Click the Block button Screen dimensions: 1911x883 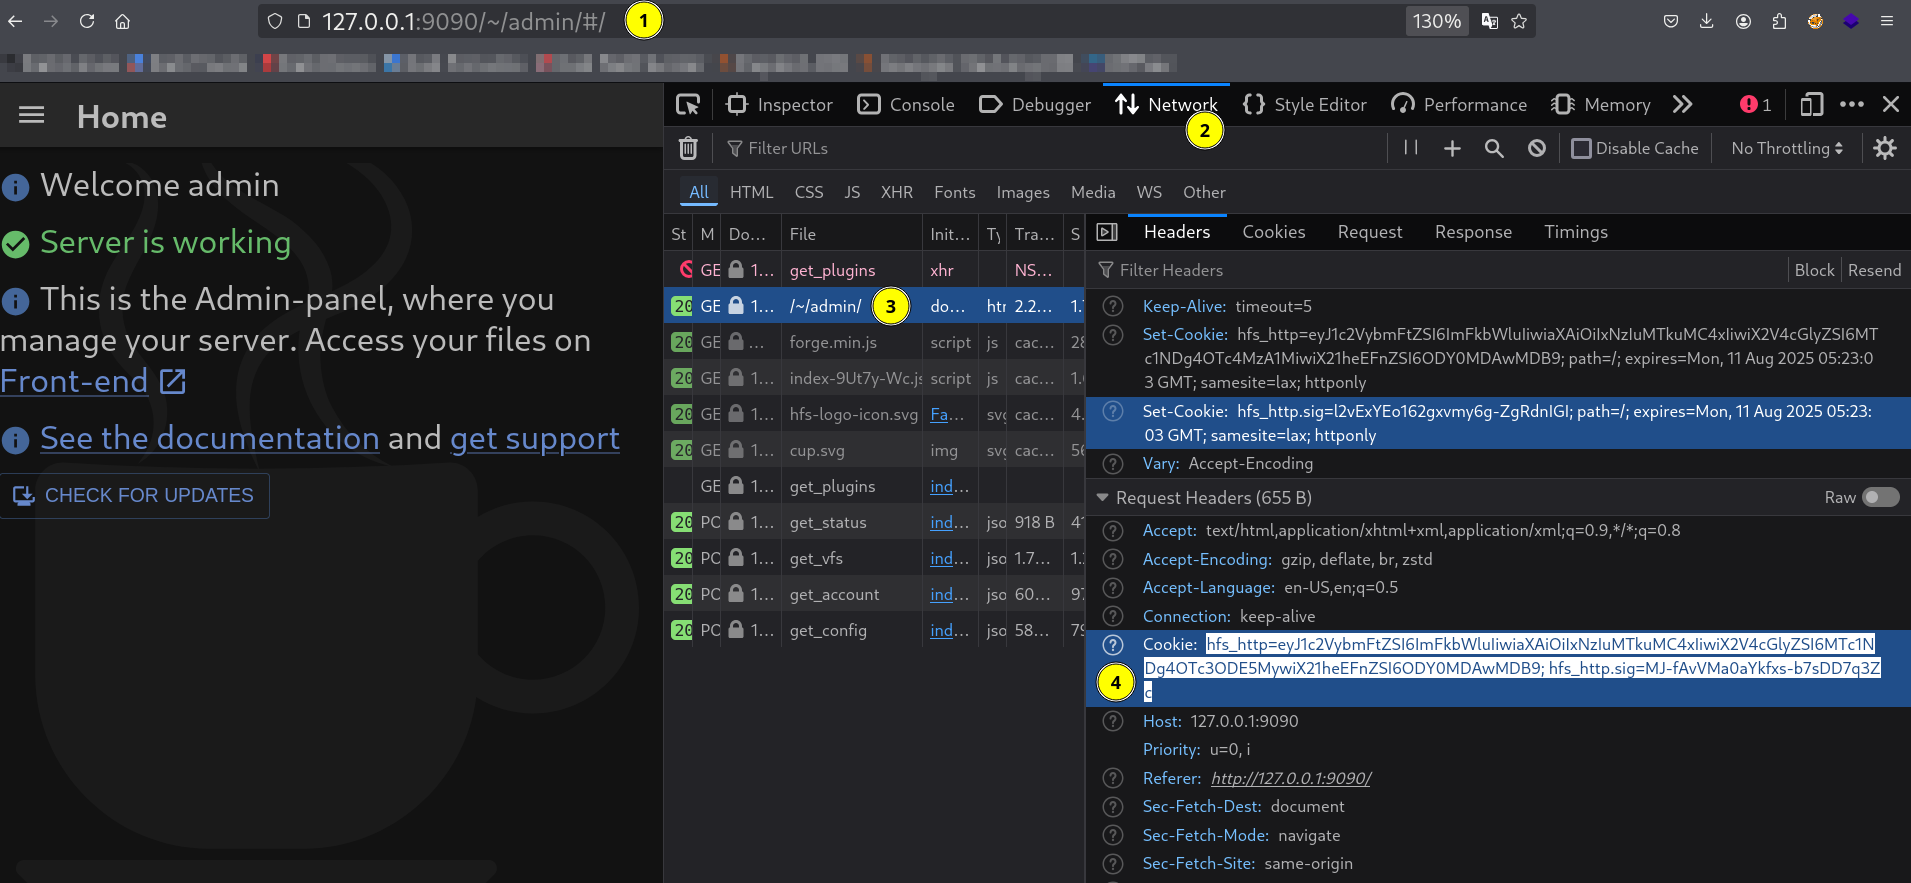coord(1814,270)
